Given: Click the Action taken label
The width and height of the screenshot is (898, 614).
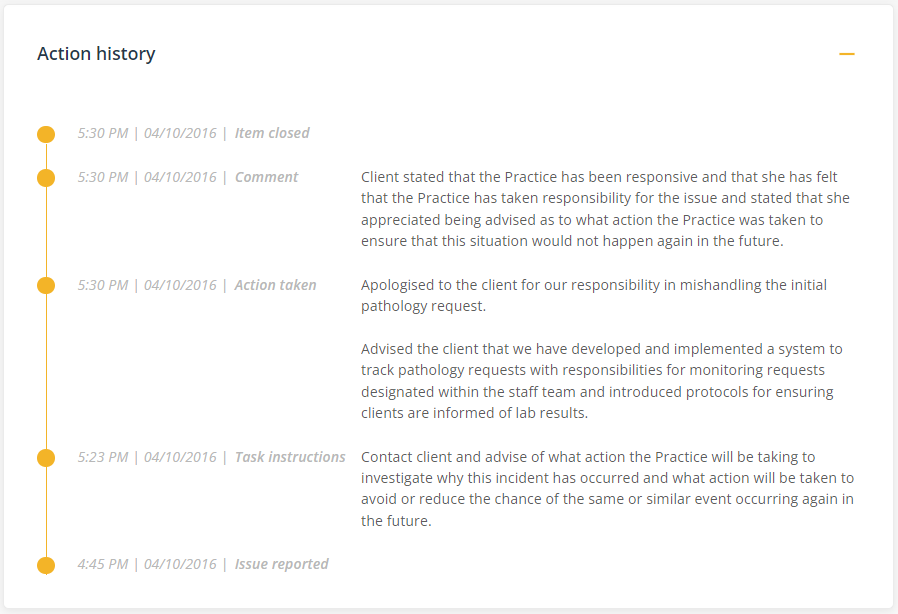Looking at the screenshot, I should (x=275, y=285).
